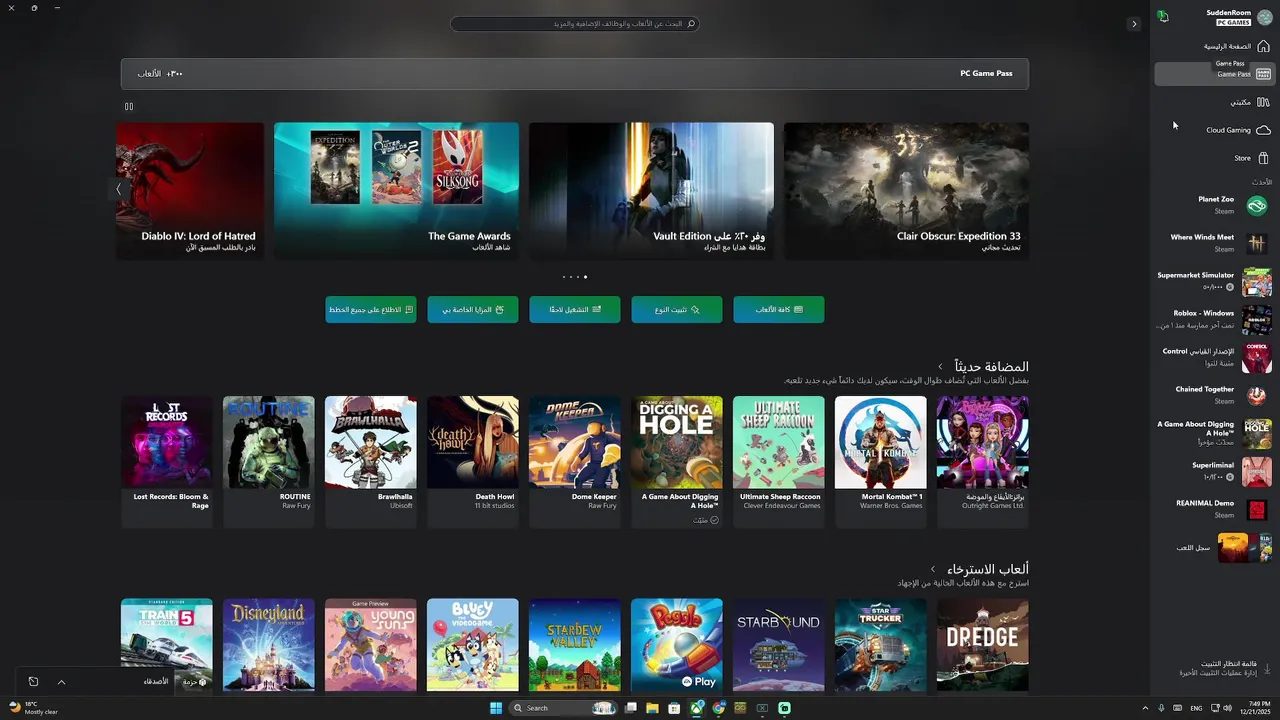
Task: Open Windows Start button
Action: [x=496, y=708]
